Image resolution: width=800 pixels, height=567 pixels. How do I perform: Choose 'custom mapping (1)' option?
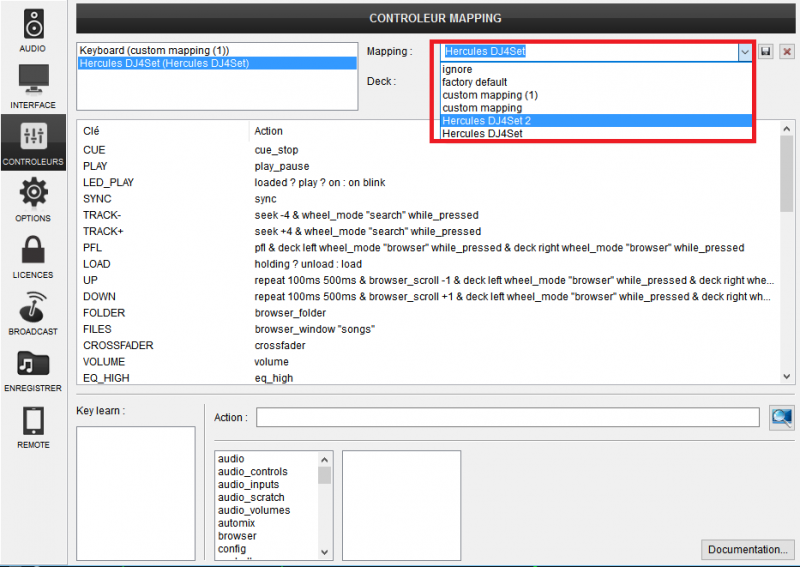tap(596, 95)
